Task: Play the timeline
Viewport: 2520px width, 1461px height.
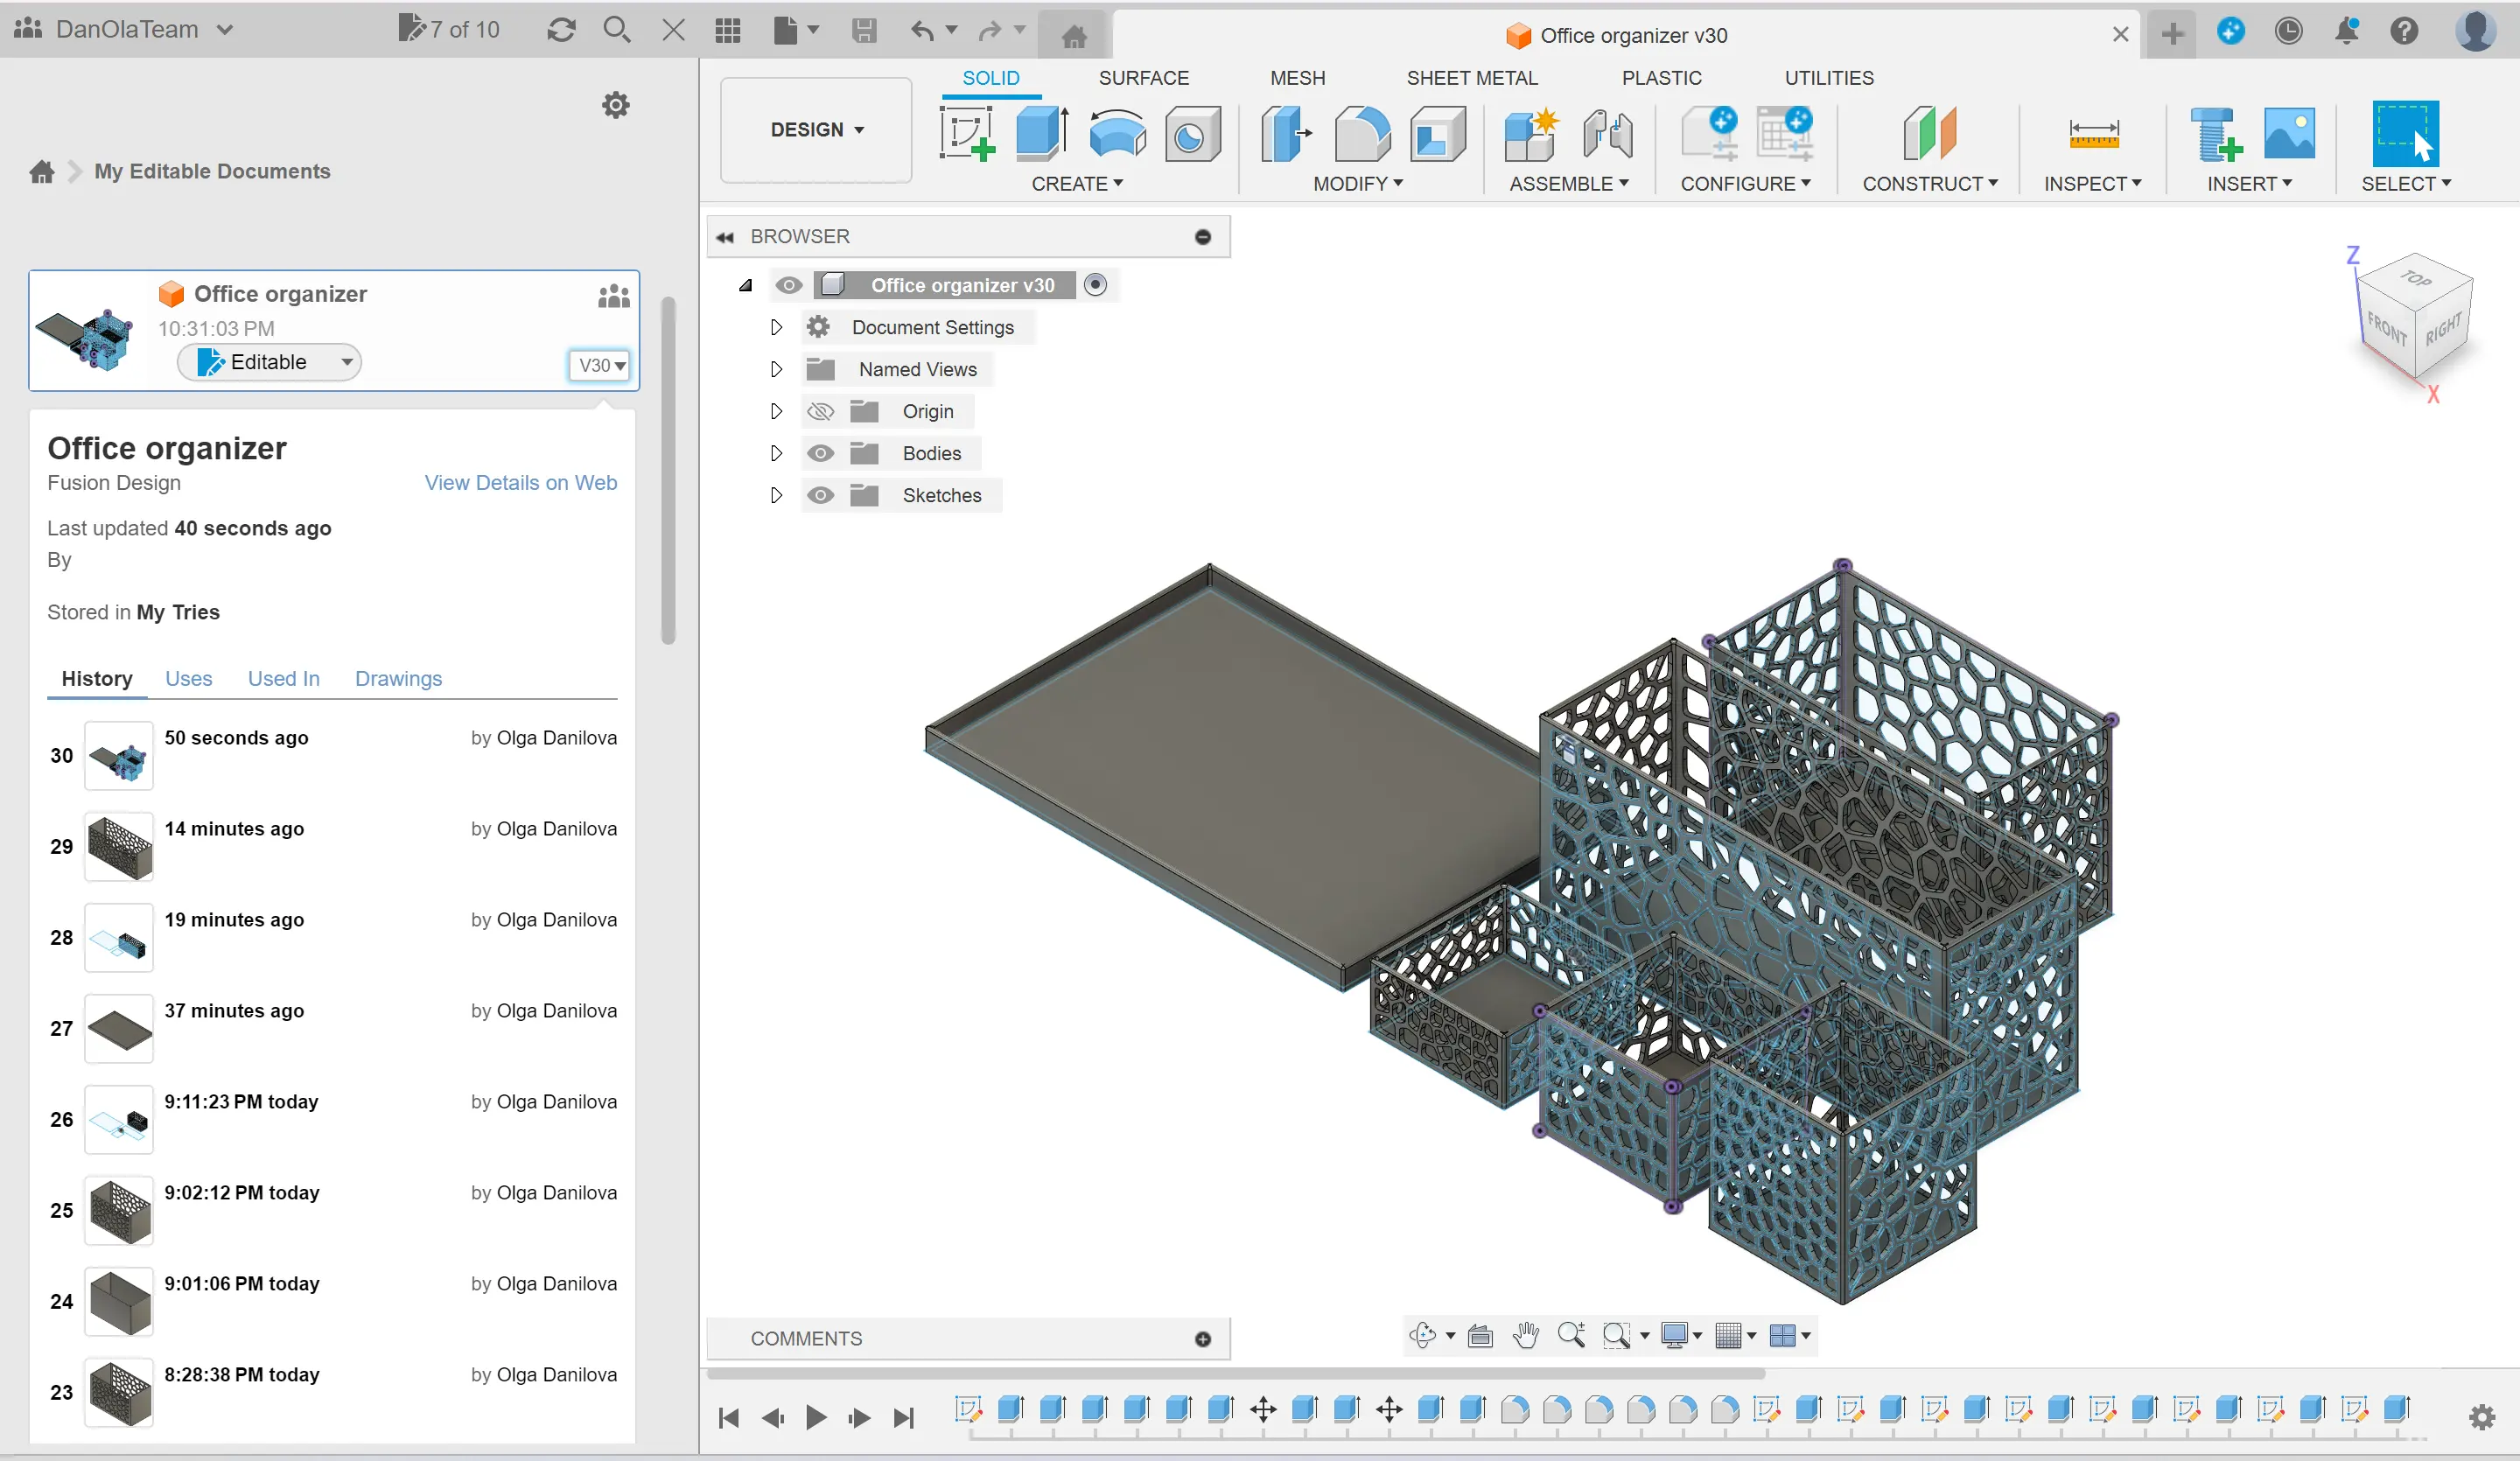Action: click(816, 1418)
